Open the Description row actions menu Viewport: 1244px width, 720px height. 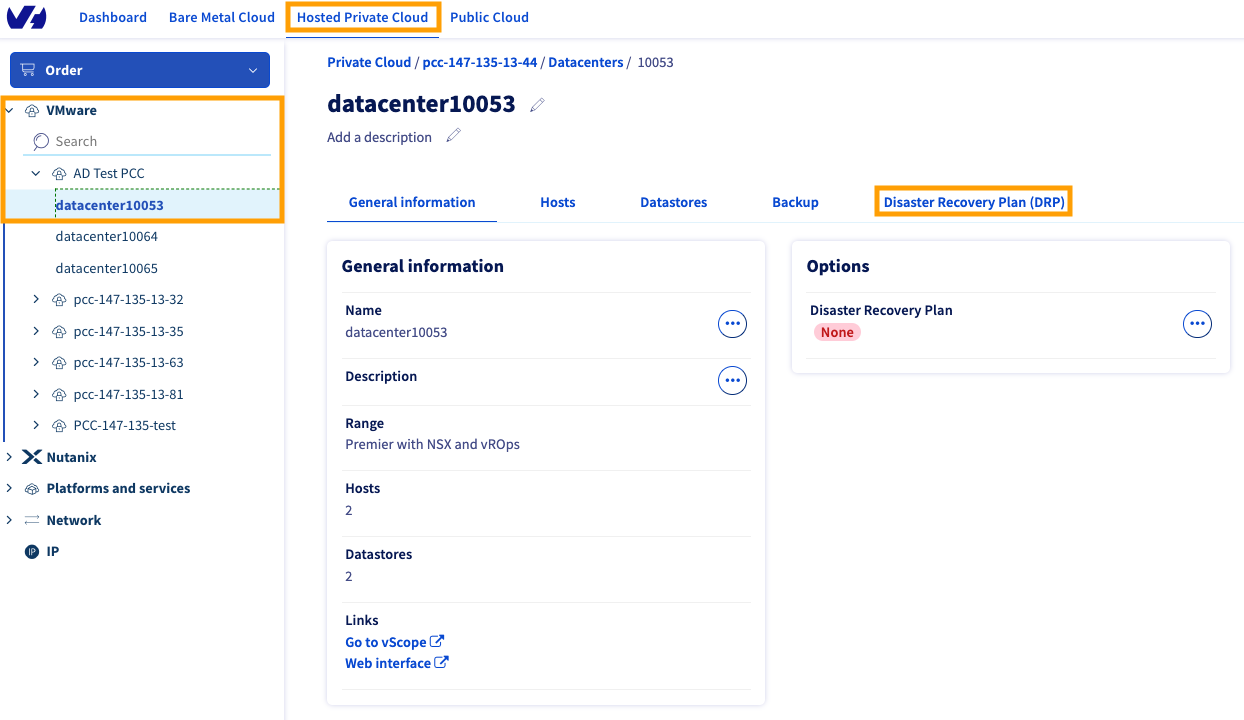[733, 380]
